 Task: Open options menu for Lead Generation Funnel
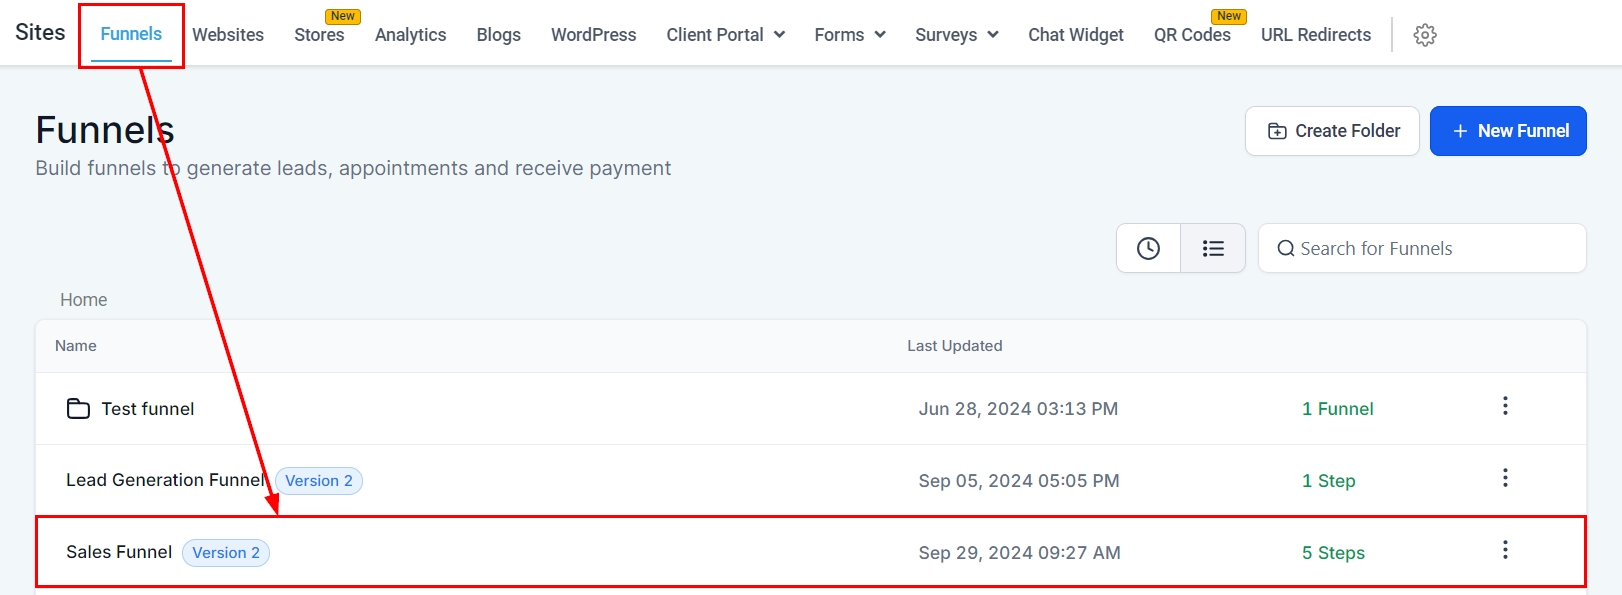[1505, 478]
